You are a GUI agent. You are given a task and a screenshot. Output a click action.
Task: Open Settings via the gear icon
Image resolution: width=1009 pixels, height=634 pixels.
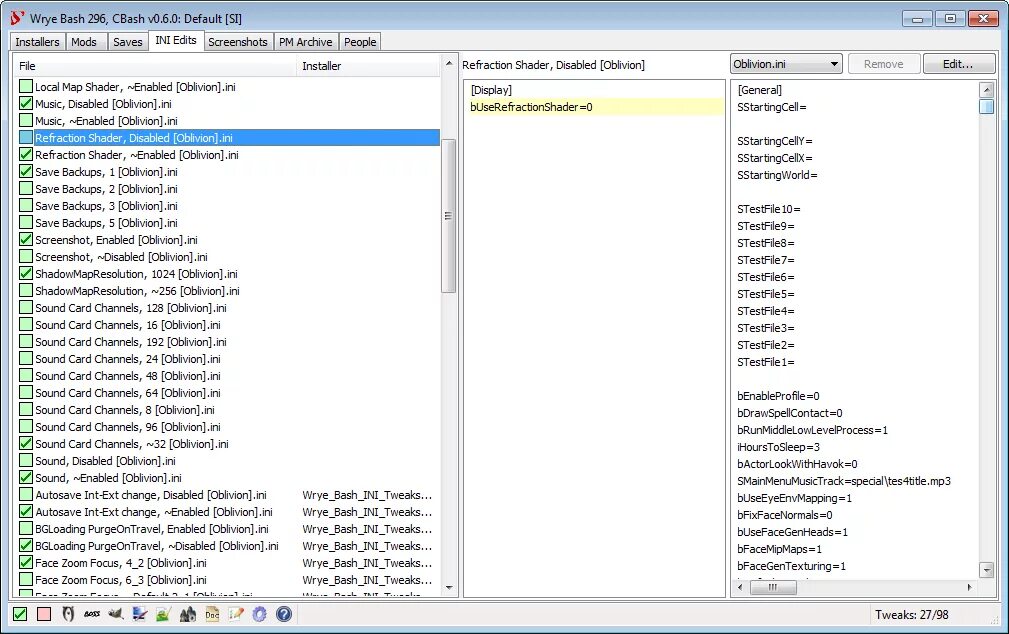[x=259, y=614]
